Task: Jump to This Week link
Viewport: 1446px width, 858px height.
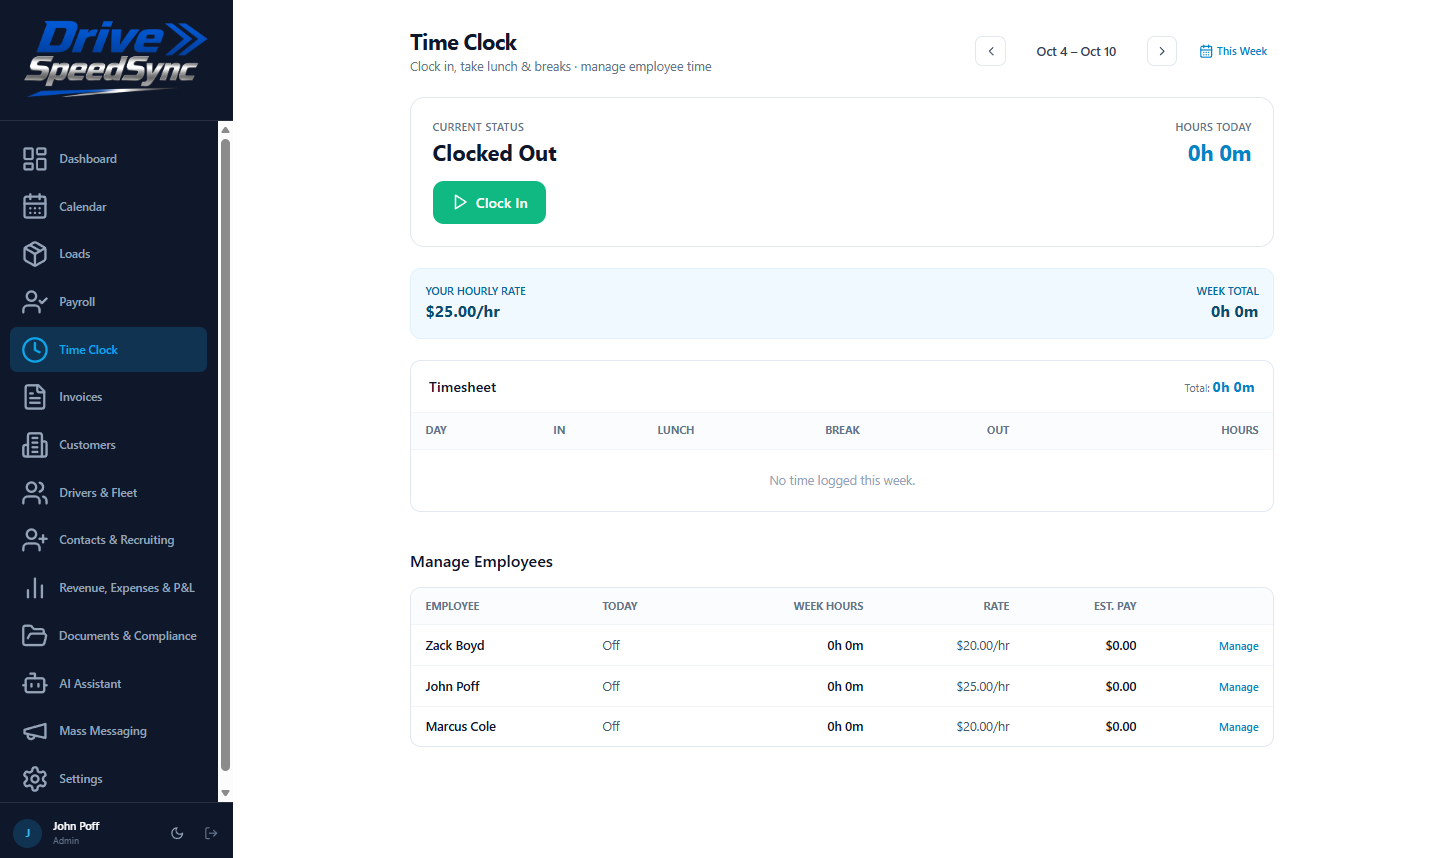Action: point(1233,51)
